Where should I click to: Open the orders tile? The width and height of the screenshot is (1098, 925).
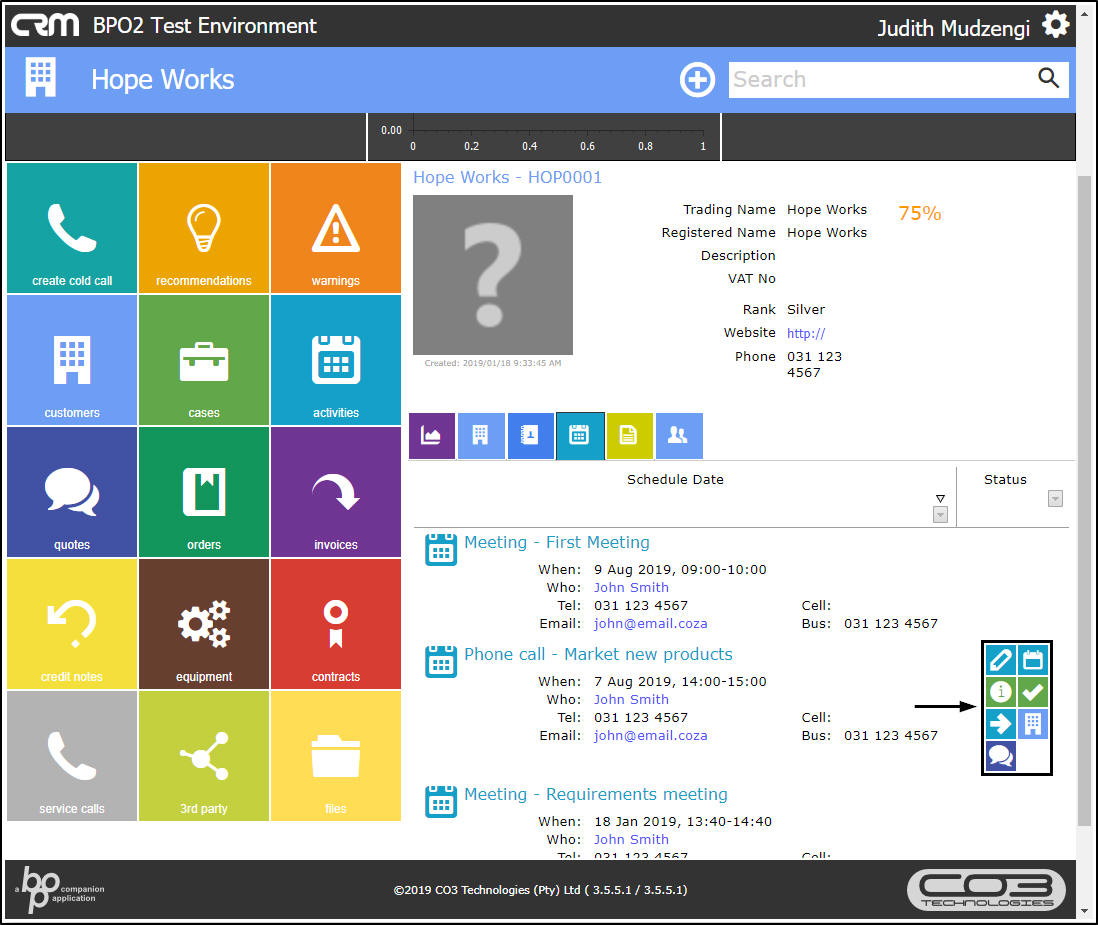[204, 492]
